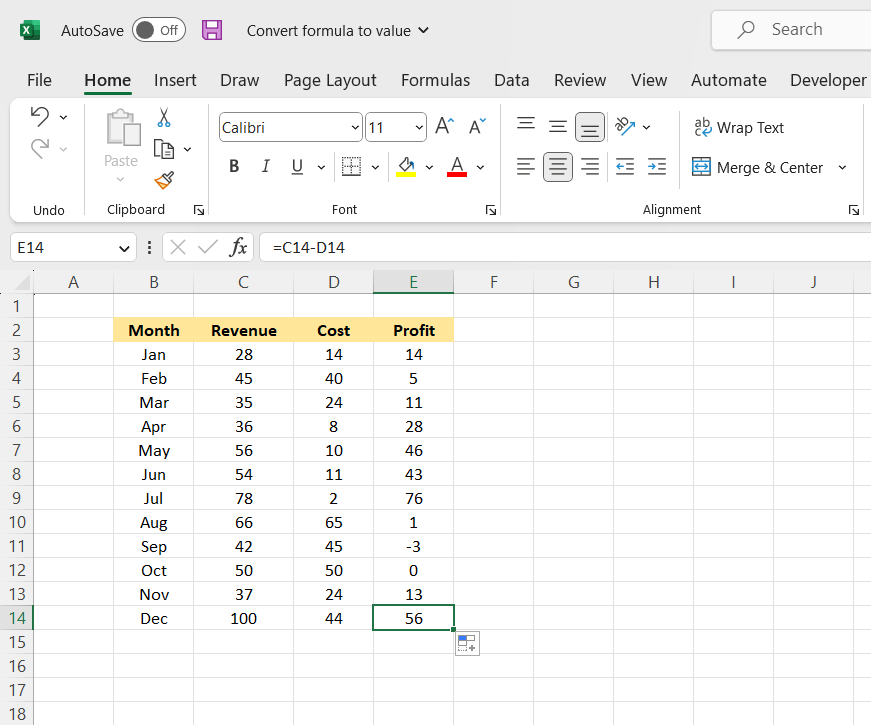Click the Increase Indent icon
The height and width of the screenshot is (725, 871).
[657, 167]
